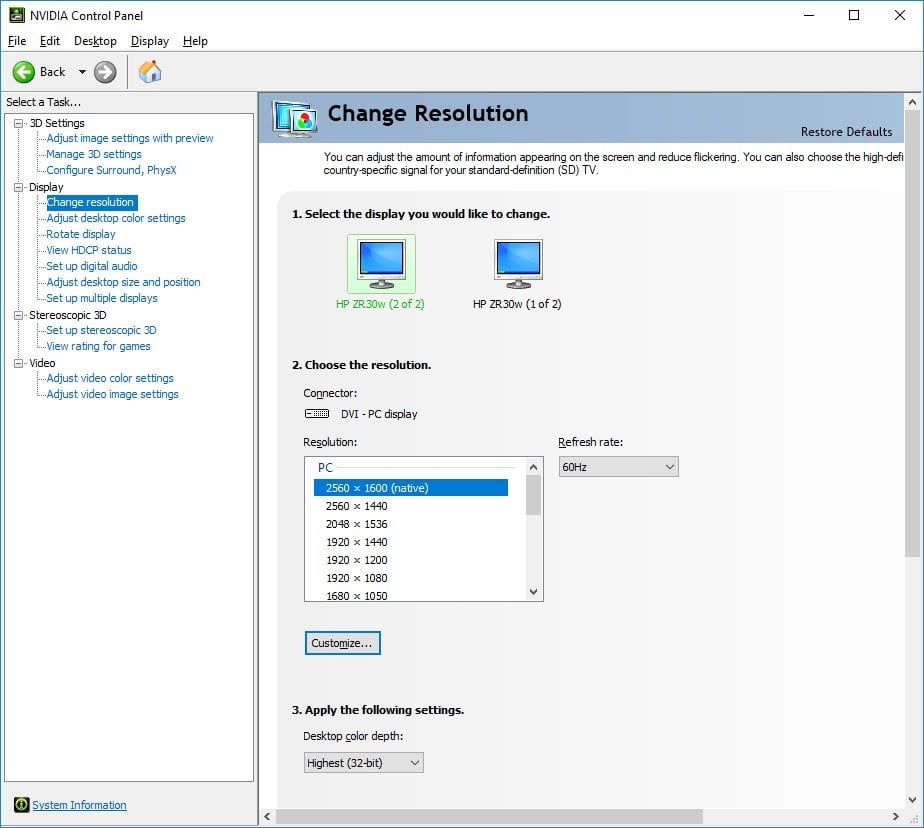Click the resolution list scrollbar down arrow
This screenshot has width=924, height=828.
(x=533, y=592)
